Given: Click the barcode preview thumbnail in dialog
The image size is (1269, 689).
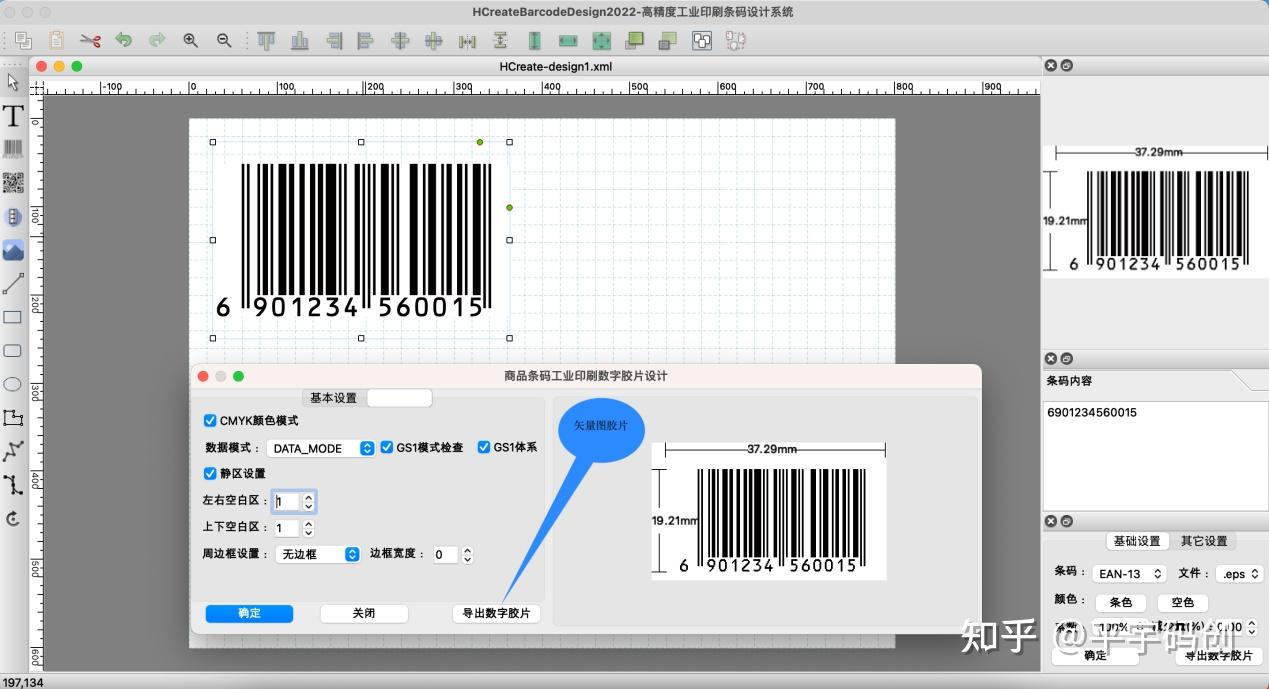Looking at the screenshot, I should click(768, 510).
